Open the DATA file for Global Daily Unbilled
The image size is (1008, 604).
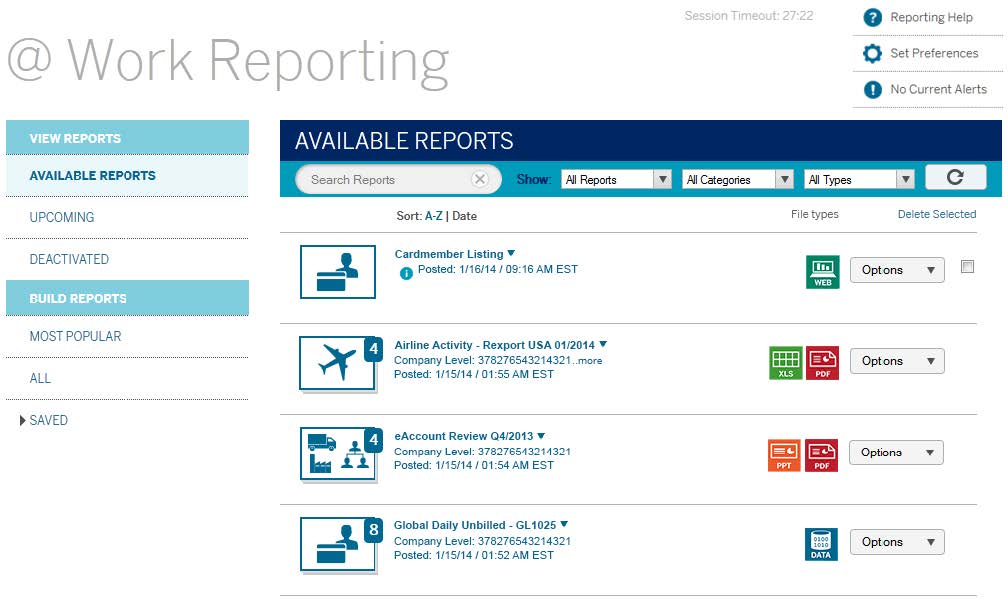[821, 542]
